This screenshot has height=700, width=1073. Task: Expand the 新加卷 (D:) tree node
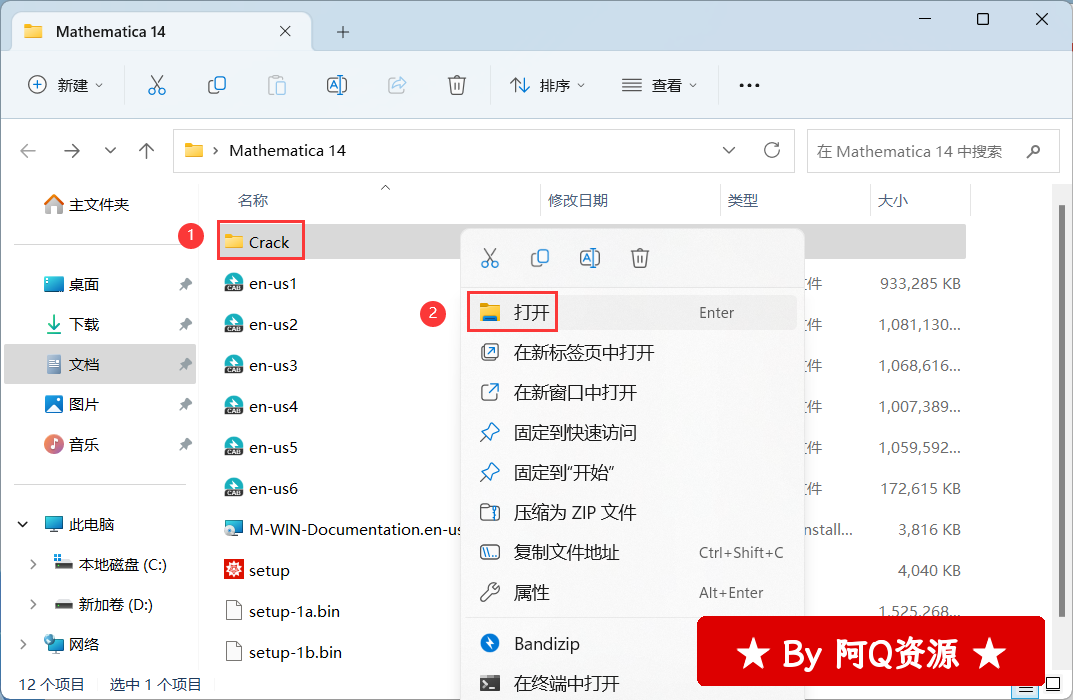pyautogui.click(x=33, y=605)
